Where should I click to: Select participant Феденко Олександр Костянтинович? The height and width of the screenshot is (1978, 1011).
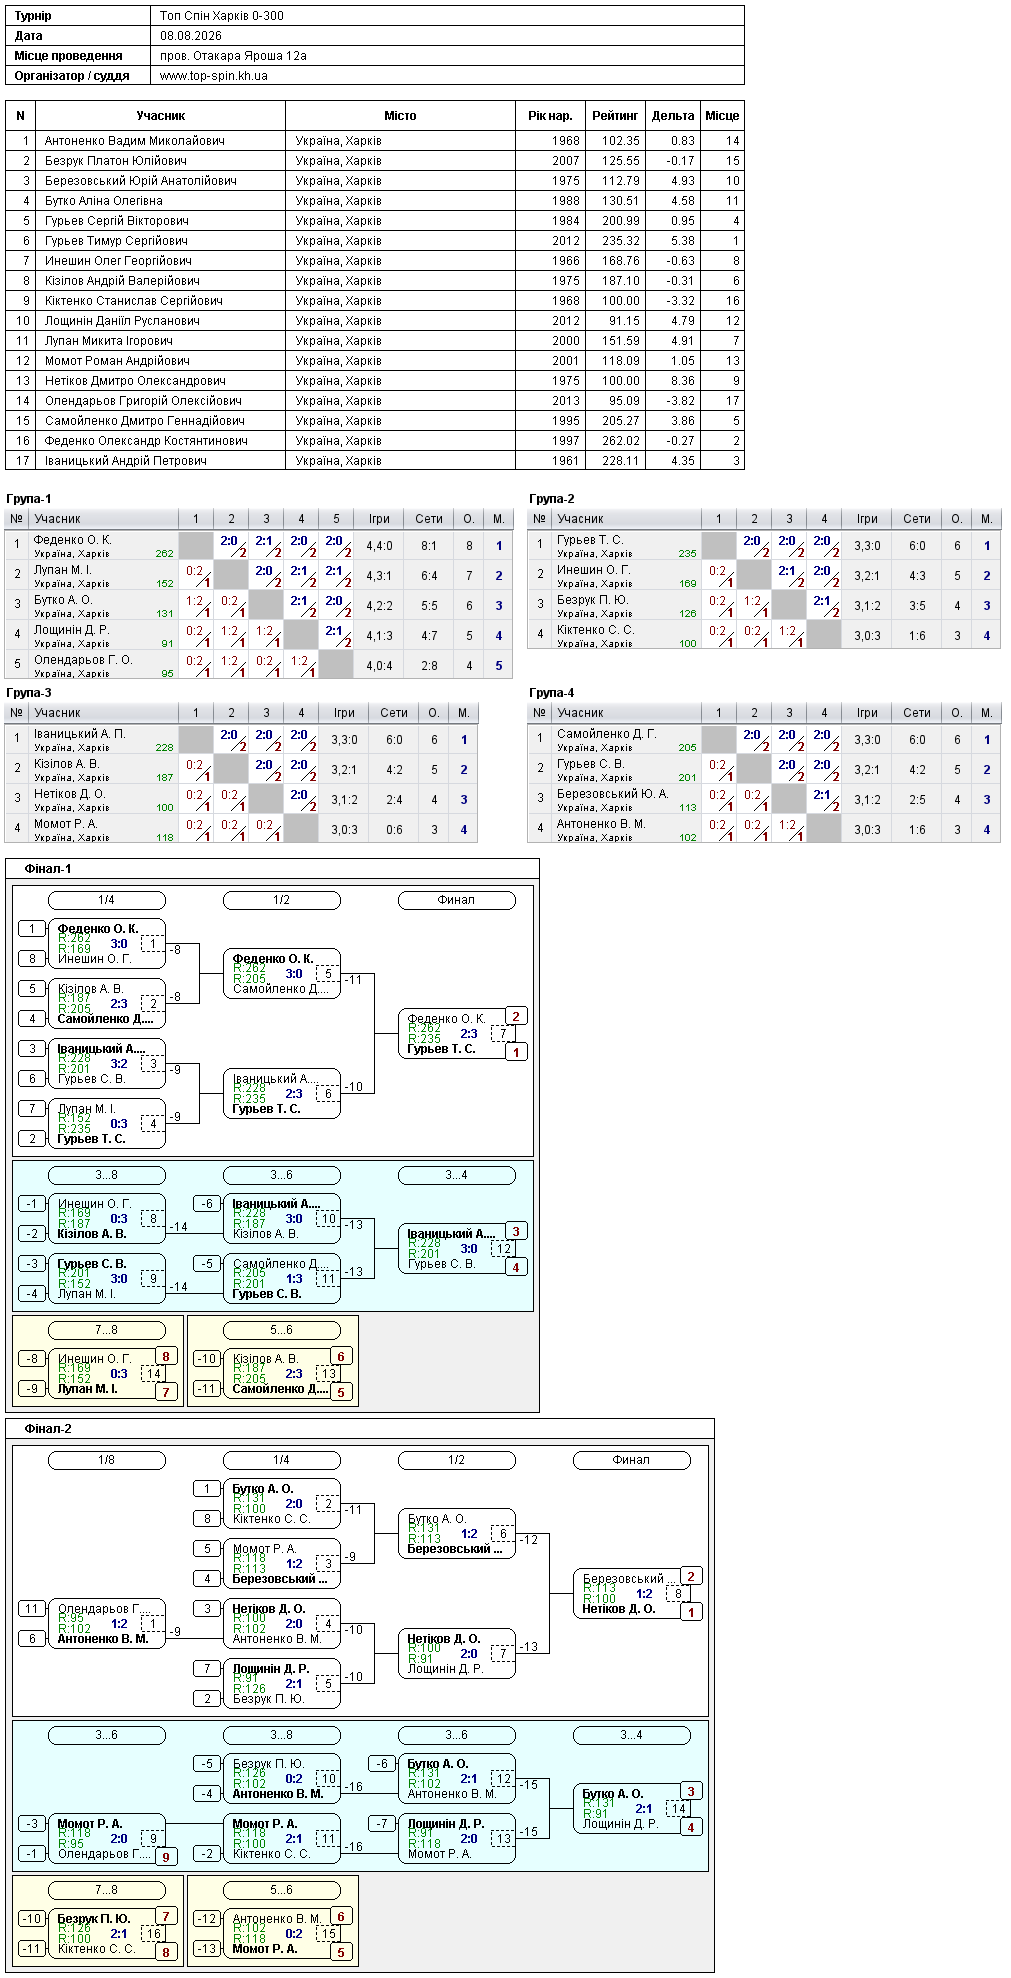(146, 441)
